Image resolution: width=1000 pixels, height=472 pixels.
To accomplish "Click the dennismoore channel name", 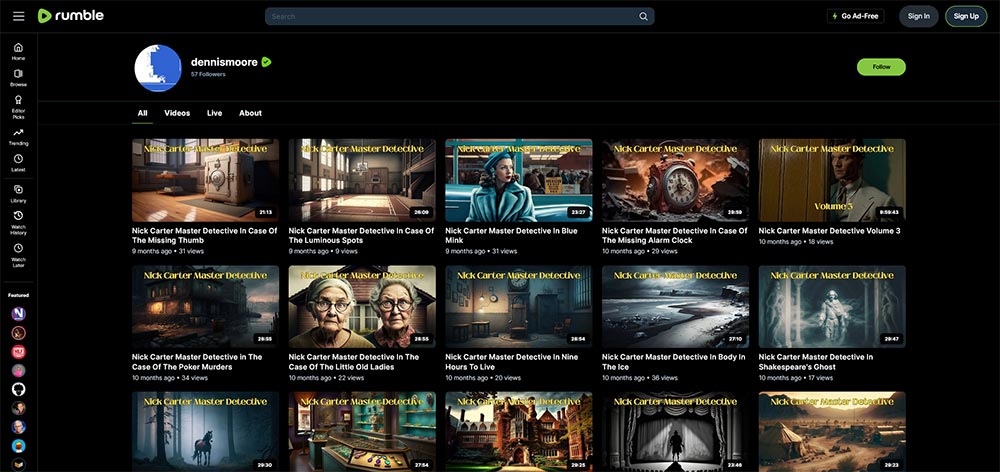I will [224, 62].
